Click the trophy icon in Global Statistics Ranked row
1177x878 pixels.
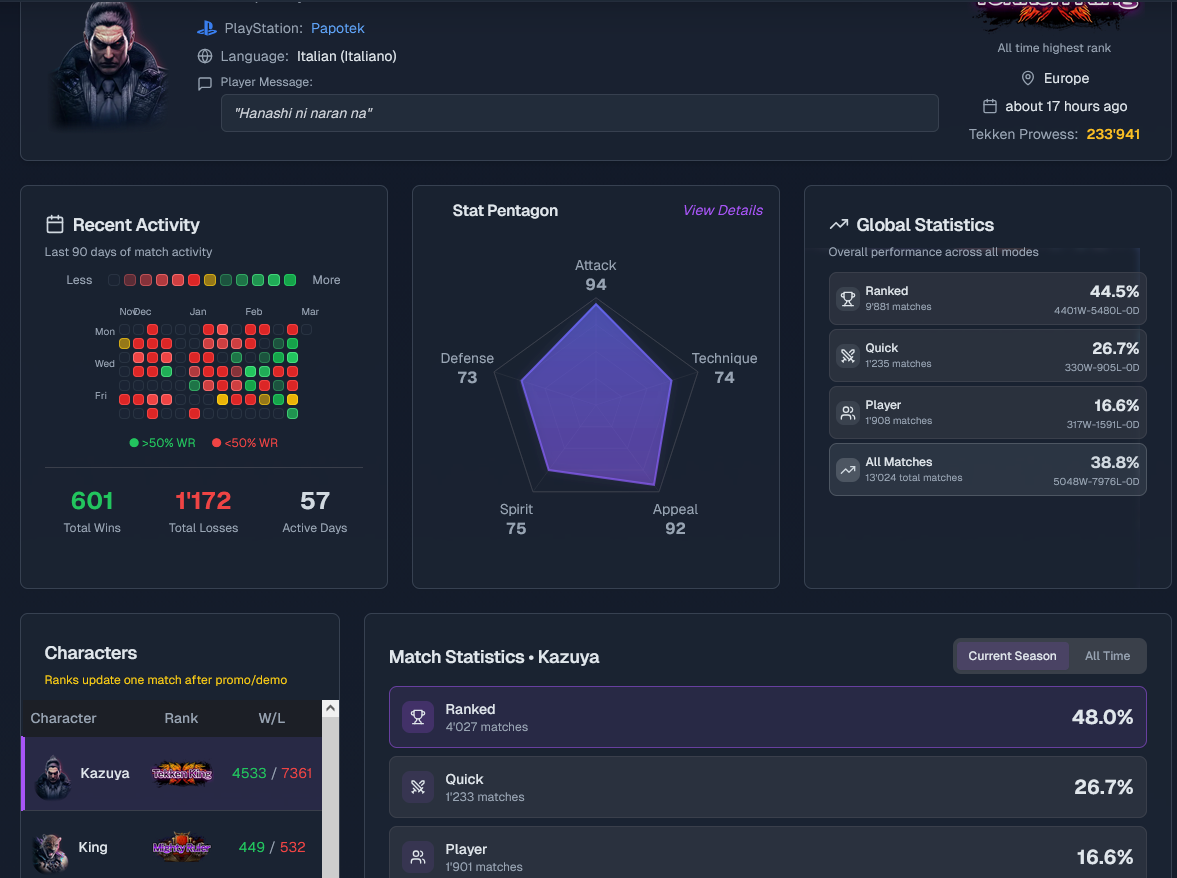[848, 298]
